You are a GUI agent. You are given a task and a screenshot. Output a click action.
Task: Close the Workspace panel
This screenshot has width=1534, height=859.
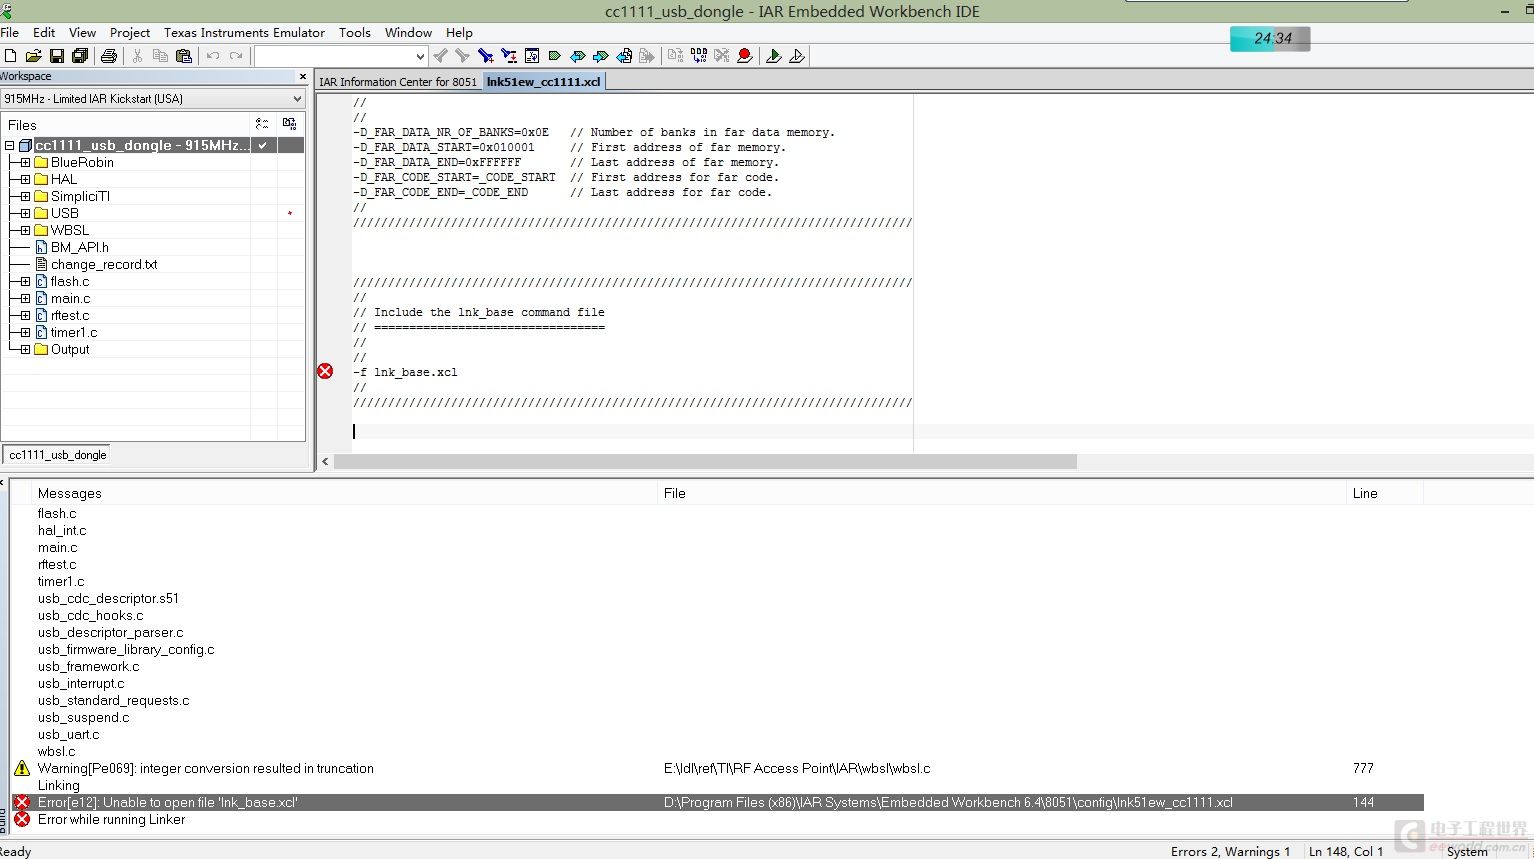pyautogui.click(x=302, y=76)
